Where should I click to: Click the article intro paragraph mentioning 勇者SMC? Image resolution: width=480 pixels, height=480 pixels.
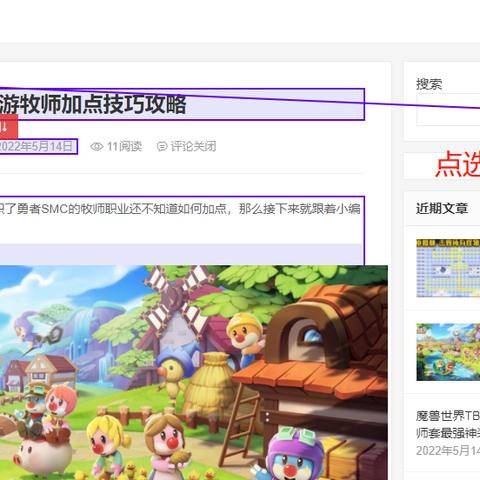click(180, 209)
